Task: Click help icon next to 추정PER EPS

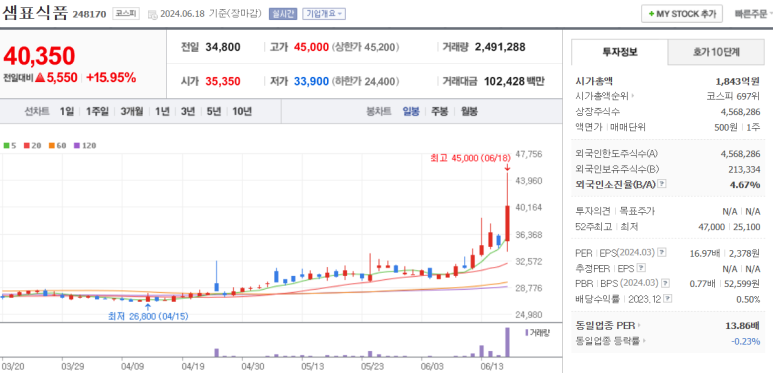Action: coord(641,268)
